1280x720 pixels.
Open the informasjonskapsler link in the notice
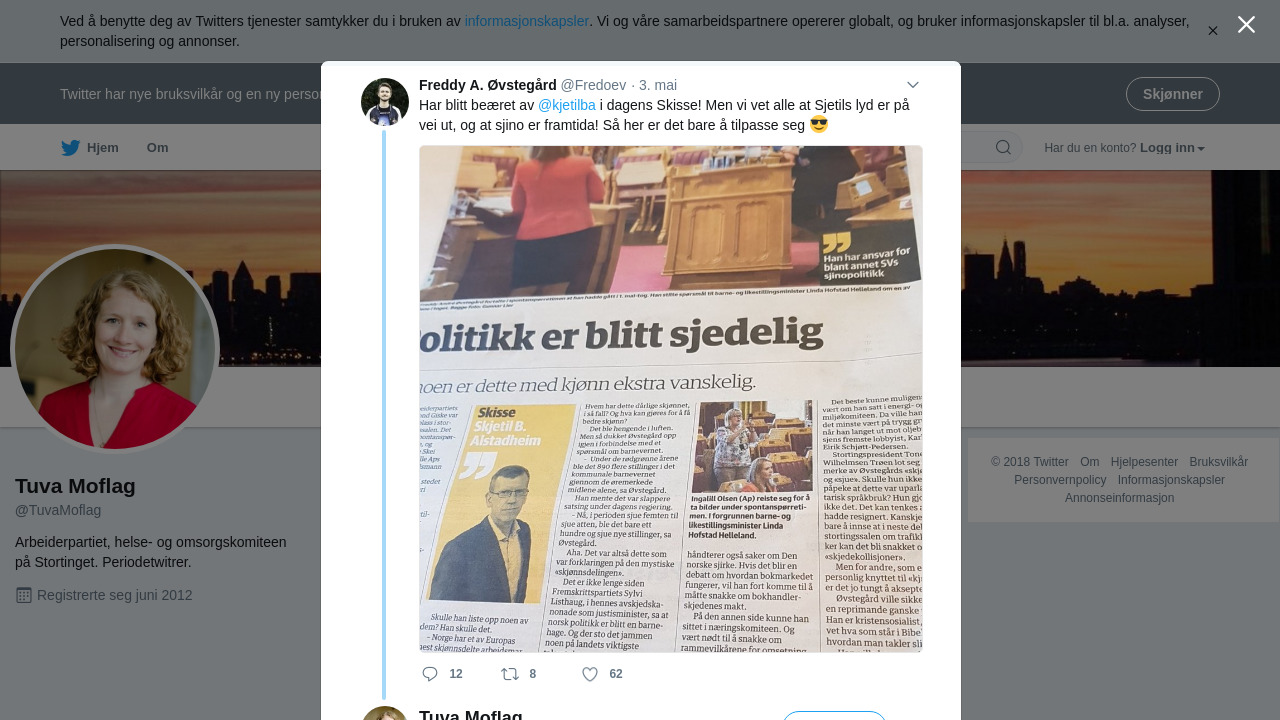pyautogui.click(x=527, y=21)
